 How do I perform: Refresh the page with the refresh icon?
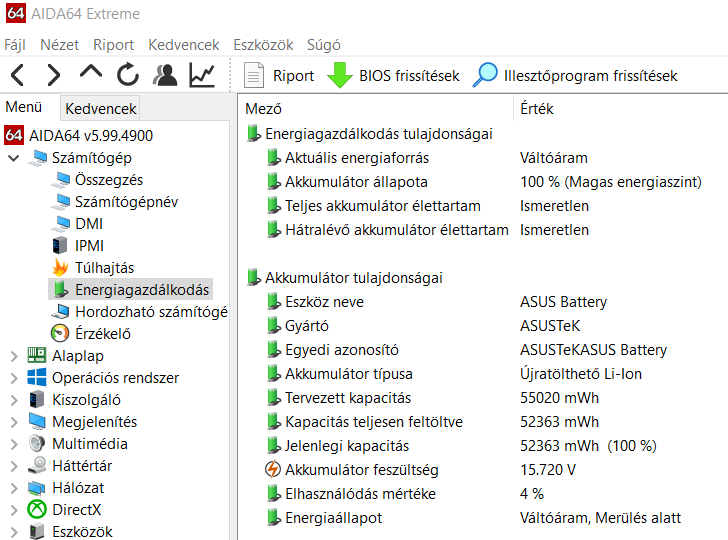[128, 75]
